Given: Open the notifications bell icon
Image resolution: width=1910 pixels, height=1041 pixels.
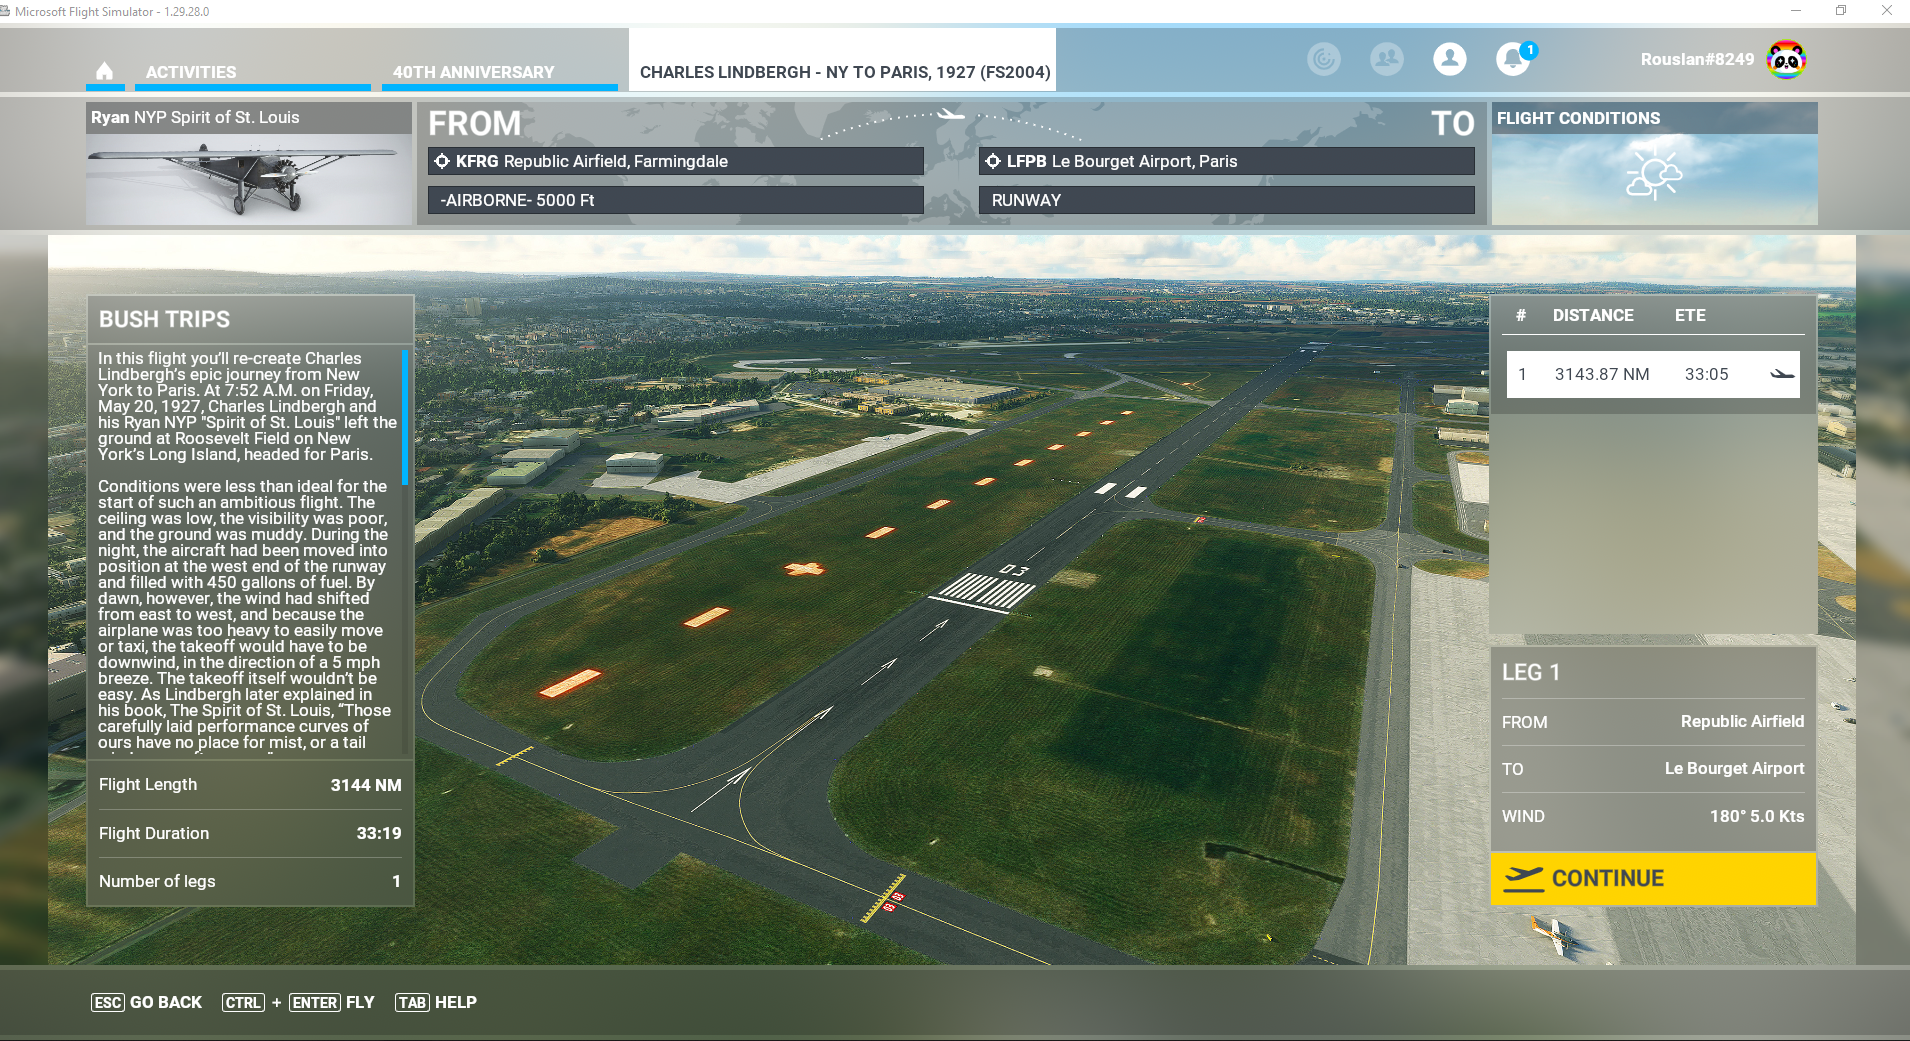Looking at the screenshot, I should click(x=1513, y=59).
